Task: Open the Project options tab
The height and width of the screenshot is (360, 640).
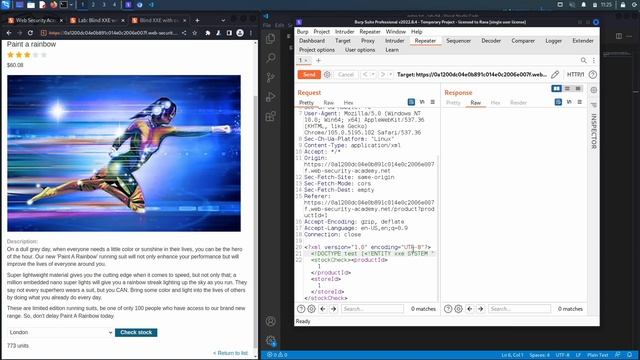Action: coord(317,50)
